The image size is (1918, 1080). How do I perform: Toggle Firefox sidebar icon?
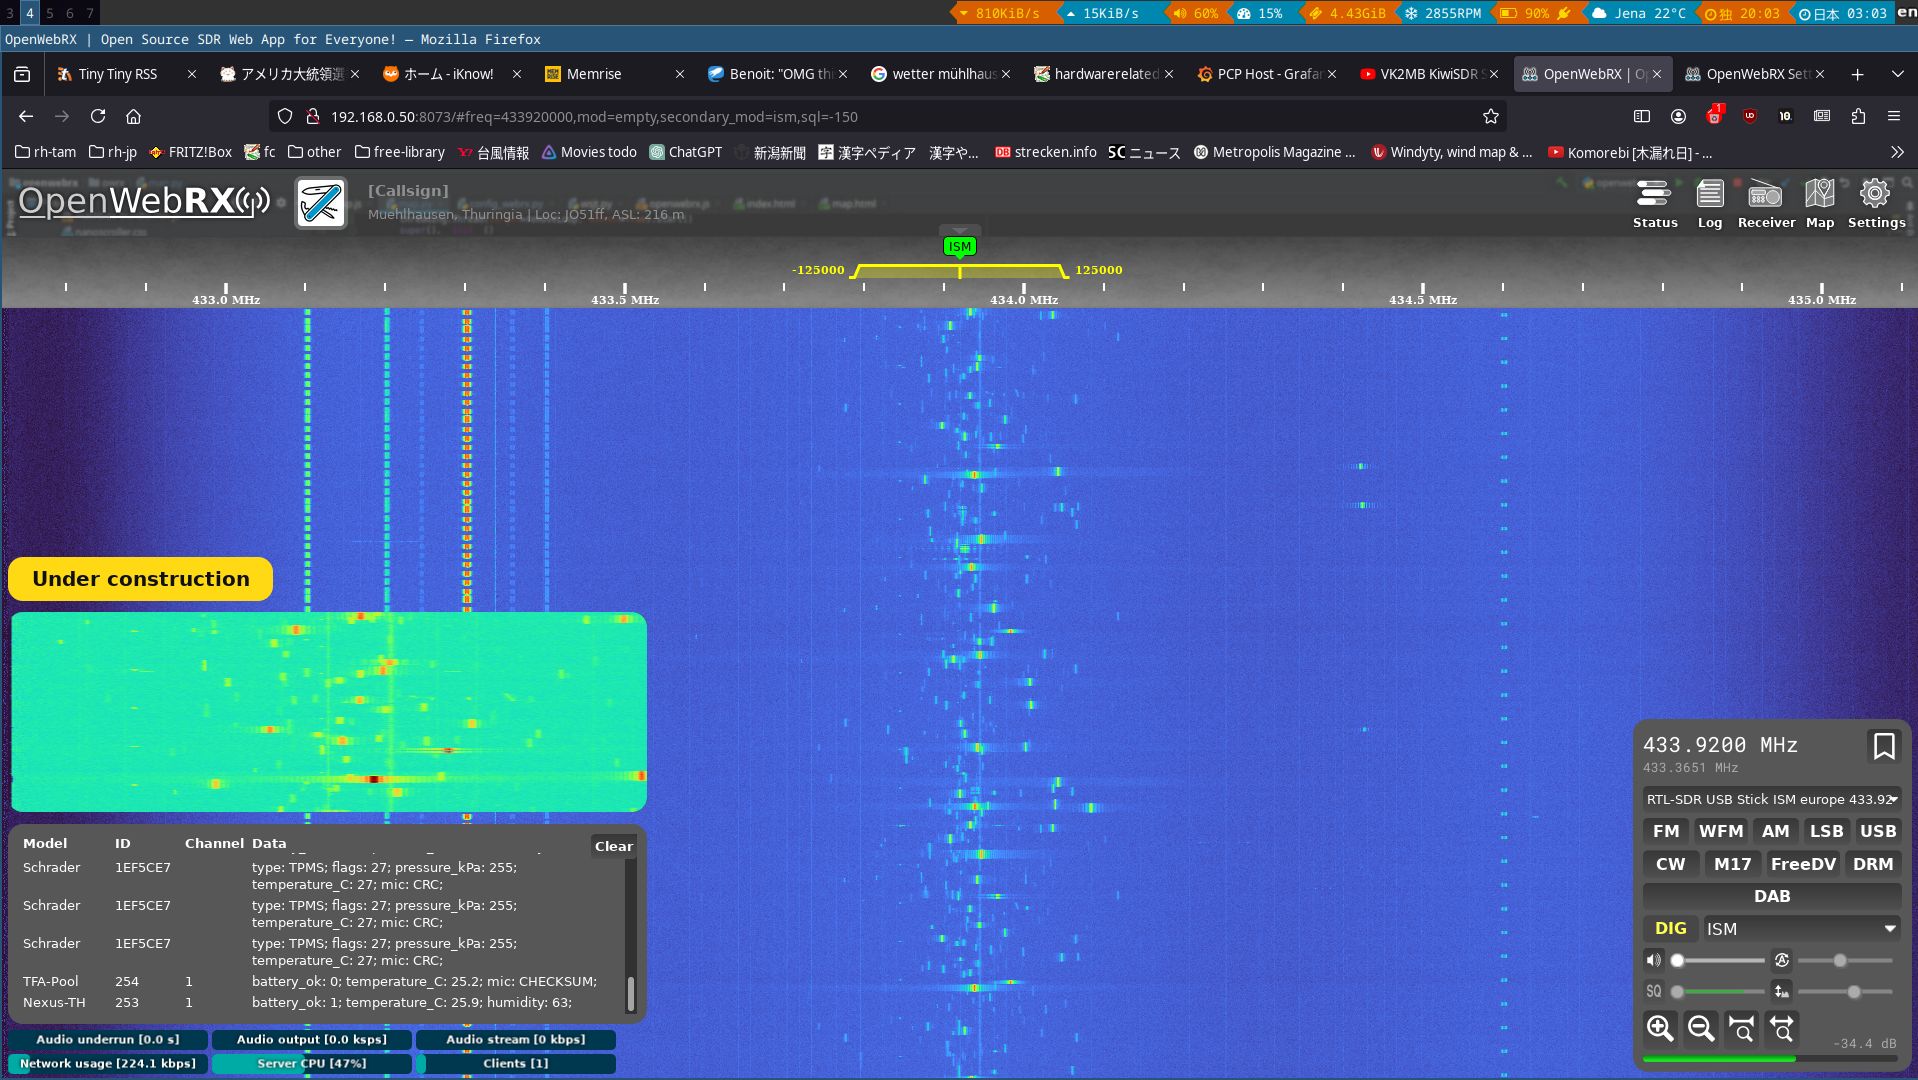click(x=1642, y=116)
